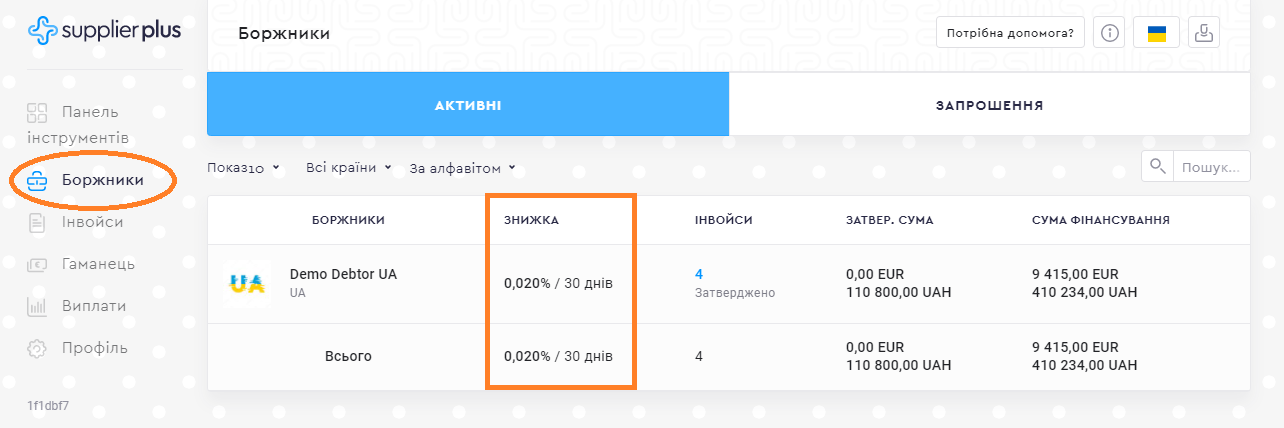Open the info icon in header
This screenshot has width=1284, height=428.
tap(1109, 33)
